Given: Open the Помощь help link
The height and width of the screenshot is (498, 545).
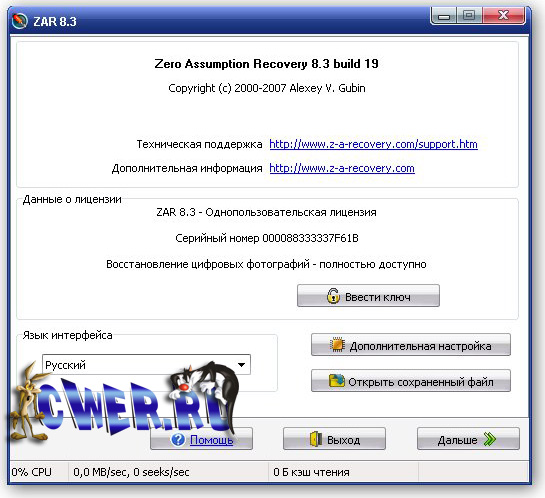Looking at the screenshot, I should 211,440.
